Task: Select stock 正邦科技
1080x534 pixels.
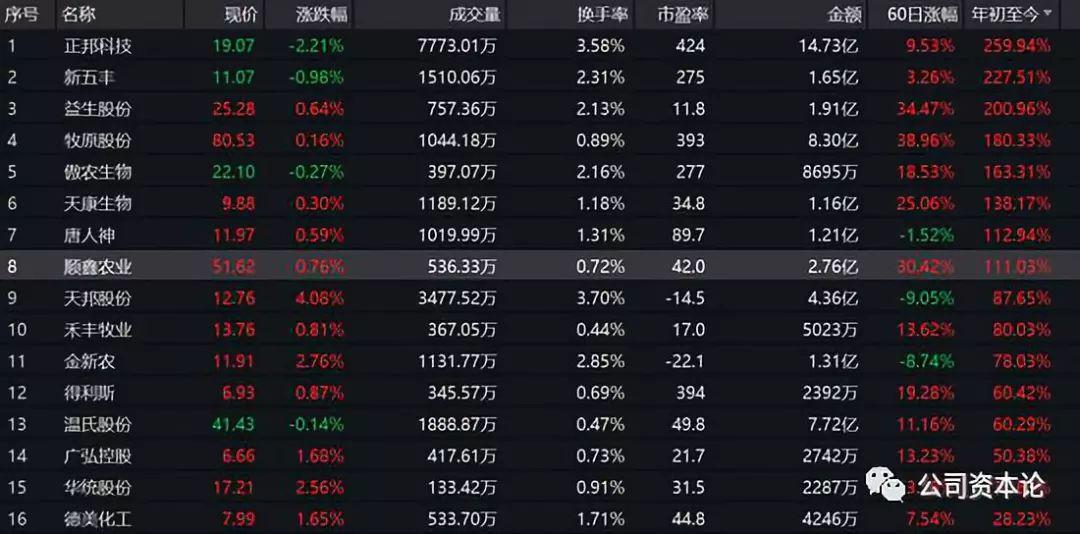Action: coord(97,46)
